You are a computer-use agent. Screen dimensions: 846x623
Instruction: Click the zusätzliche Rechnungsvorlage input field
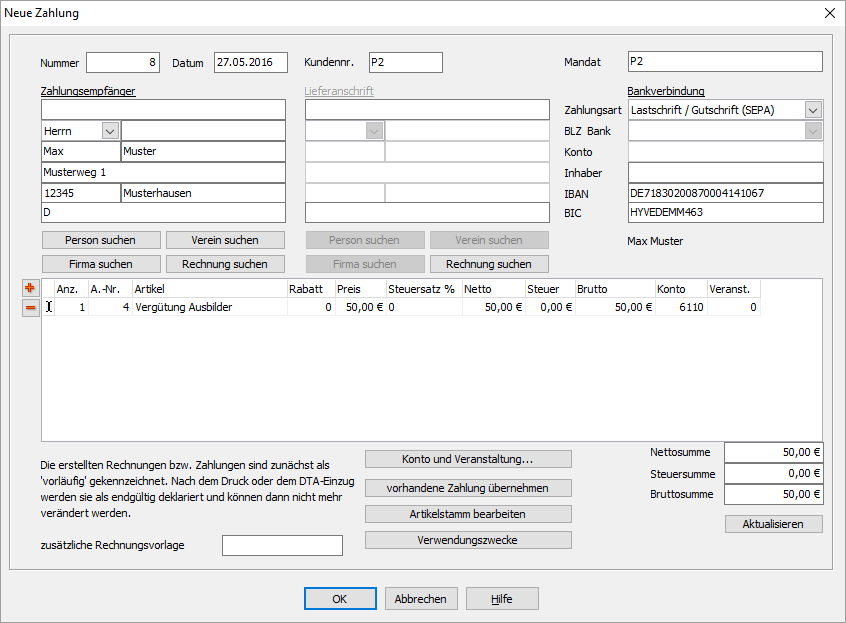(x=282, y=545)
